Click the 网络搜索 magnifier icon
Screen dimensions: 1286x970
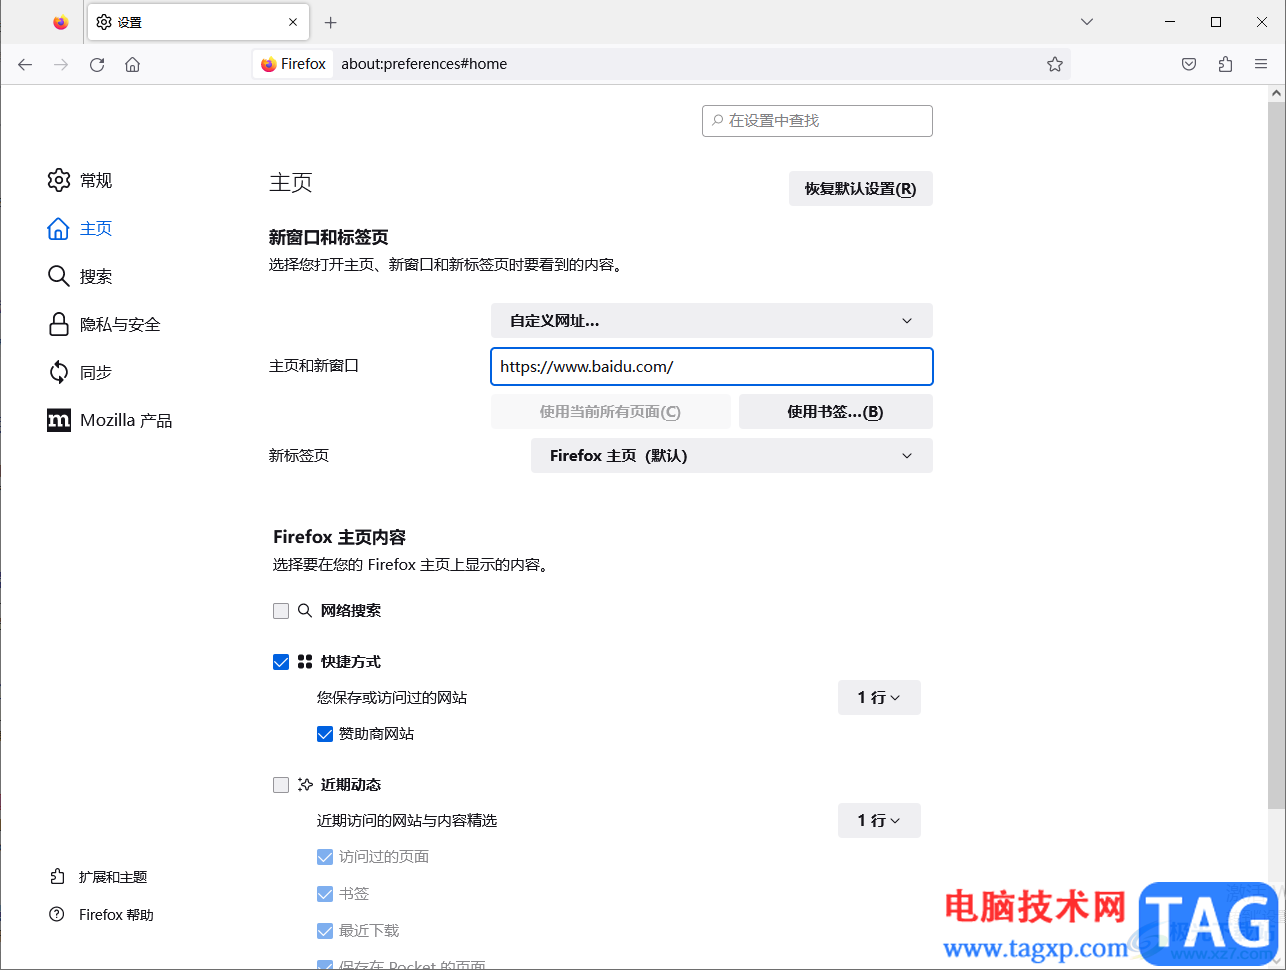[305, 610]
